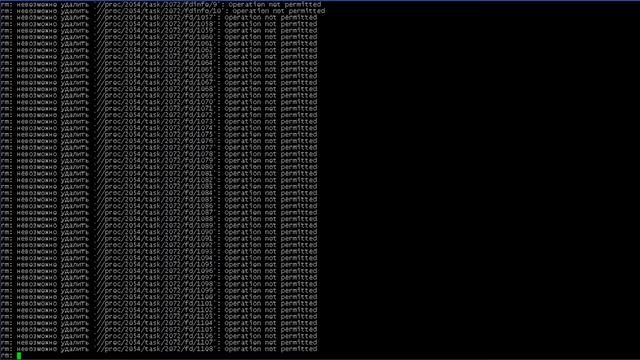
Task: Click the rm error line for fd/1057
Action: 158,18
